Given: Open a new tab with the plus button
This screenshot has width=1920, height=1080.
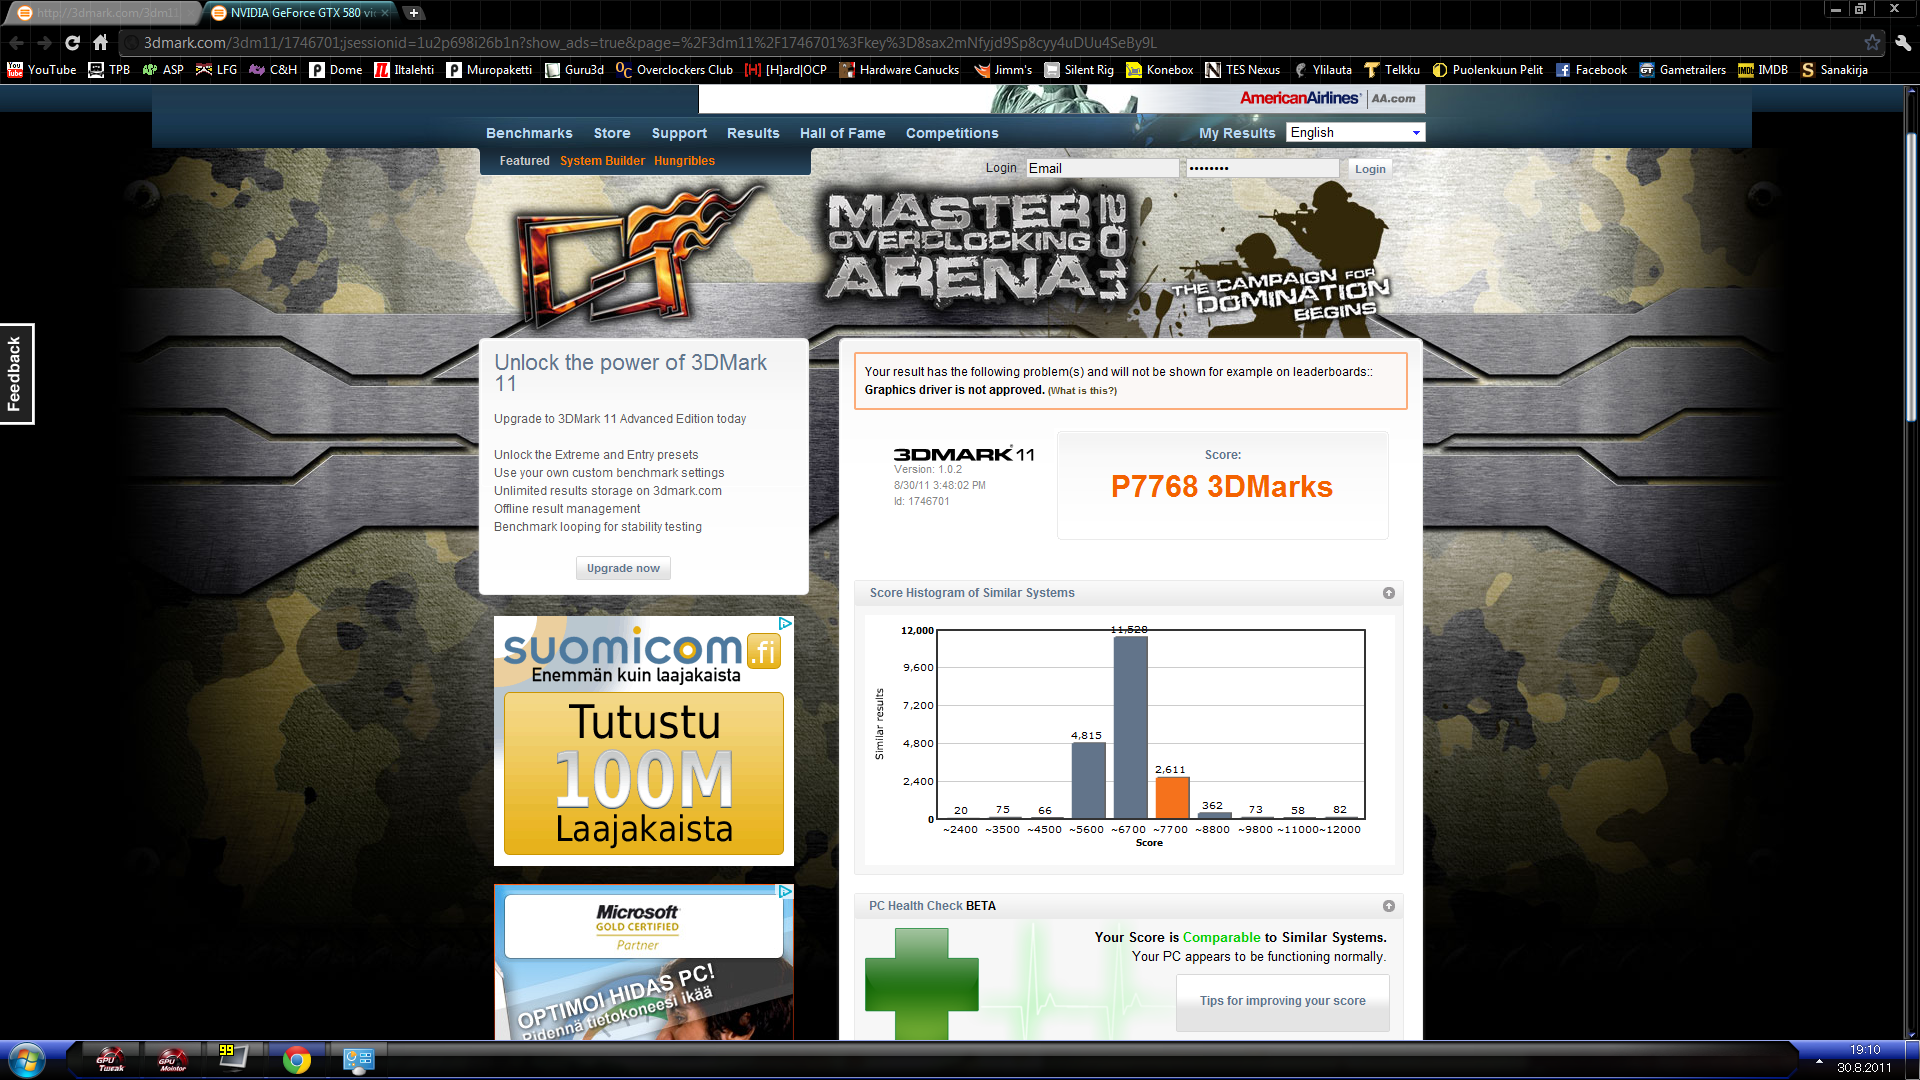Looking at the screenshot, I should 413,13.
